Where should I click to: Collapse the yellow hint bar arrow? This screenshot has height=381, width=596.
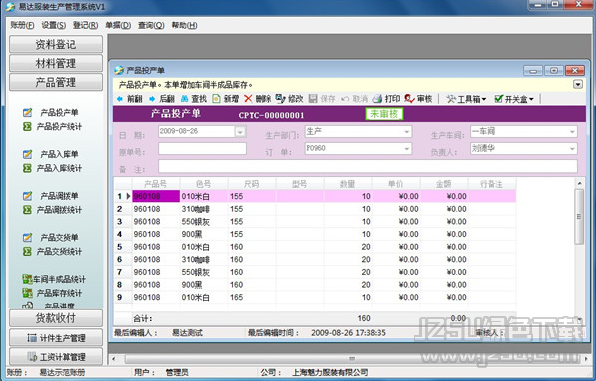point(578,84)
